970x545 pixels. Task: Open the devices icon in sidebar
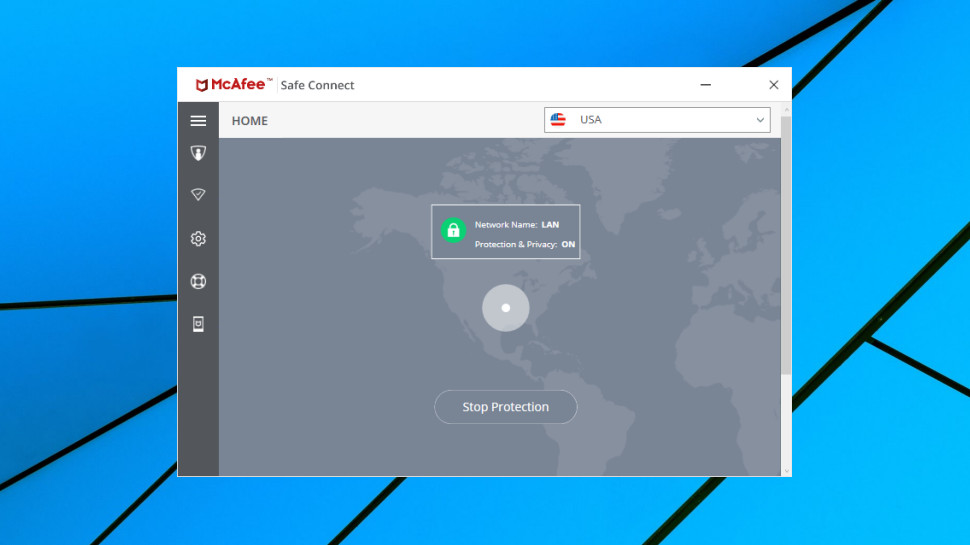click(x=198, y=324)
